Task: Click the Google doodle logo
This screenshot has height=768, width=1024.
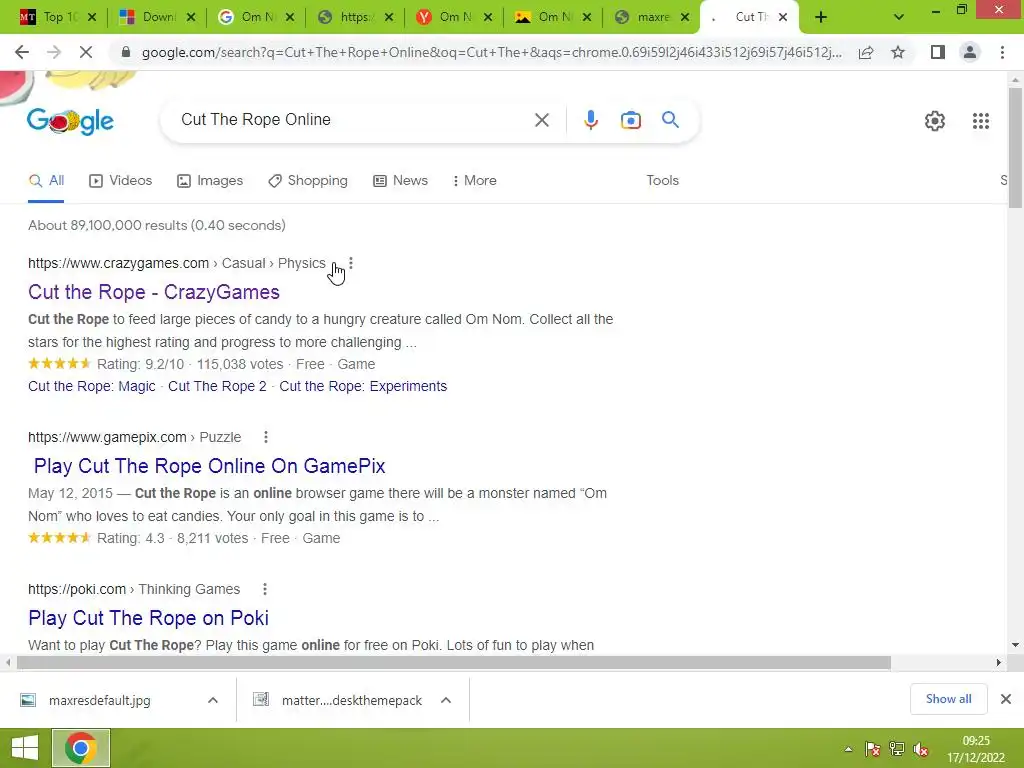Action: click(x=70, y=121)
